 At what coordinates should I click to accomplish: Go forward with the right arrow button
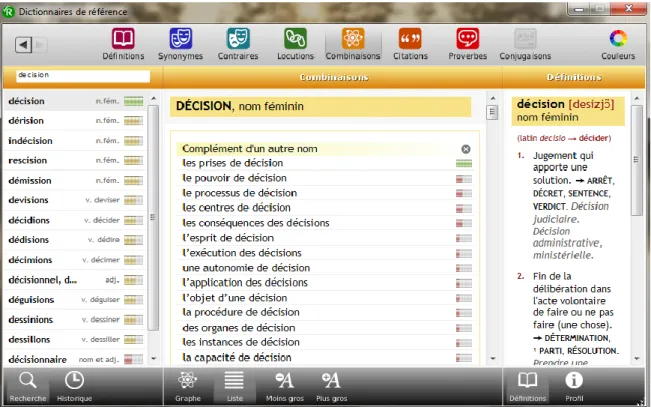click(x=40, y=44)
